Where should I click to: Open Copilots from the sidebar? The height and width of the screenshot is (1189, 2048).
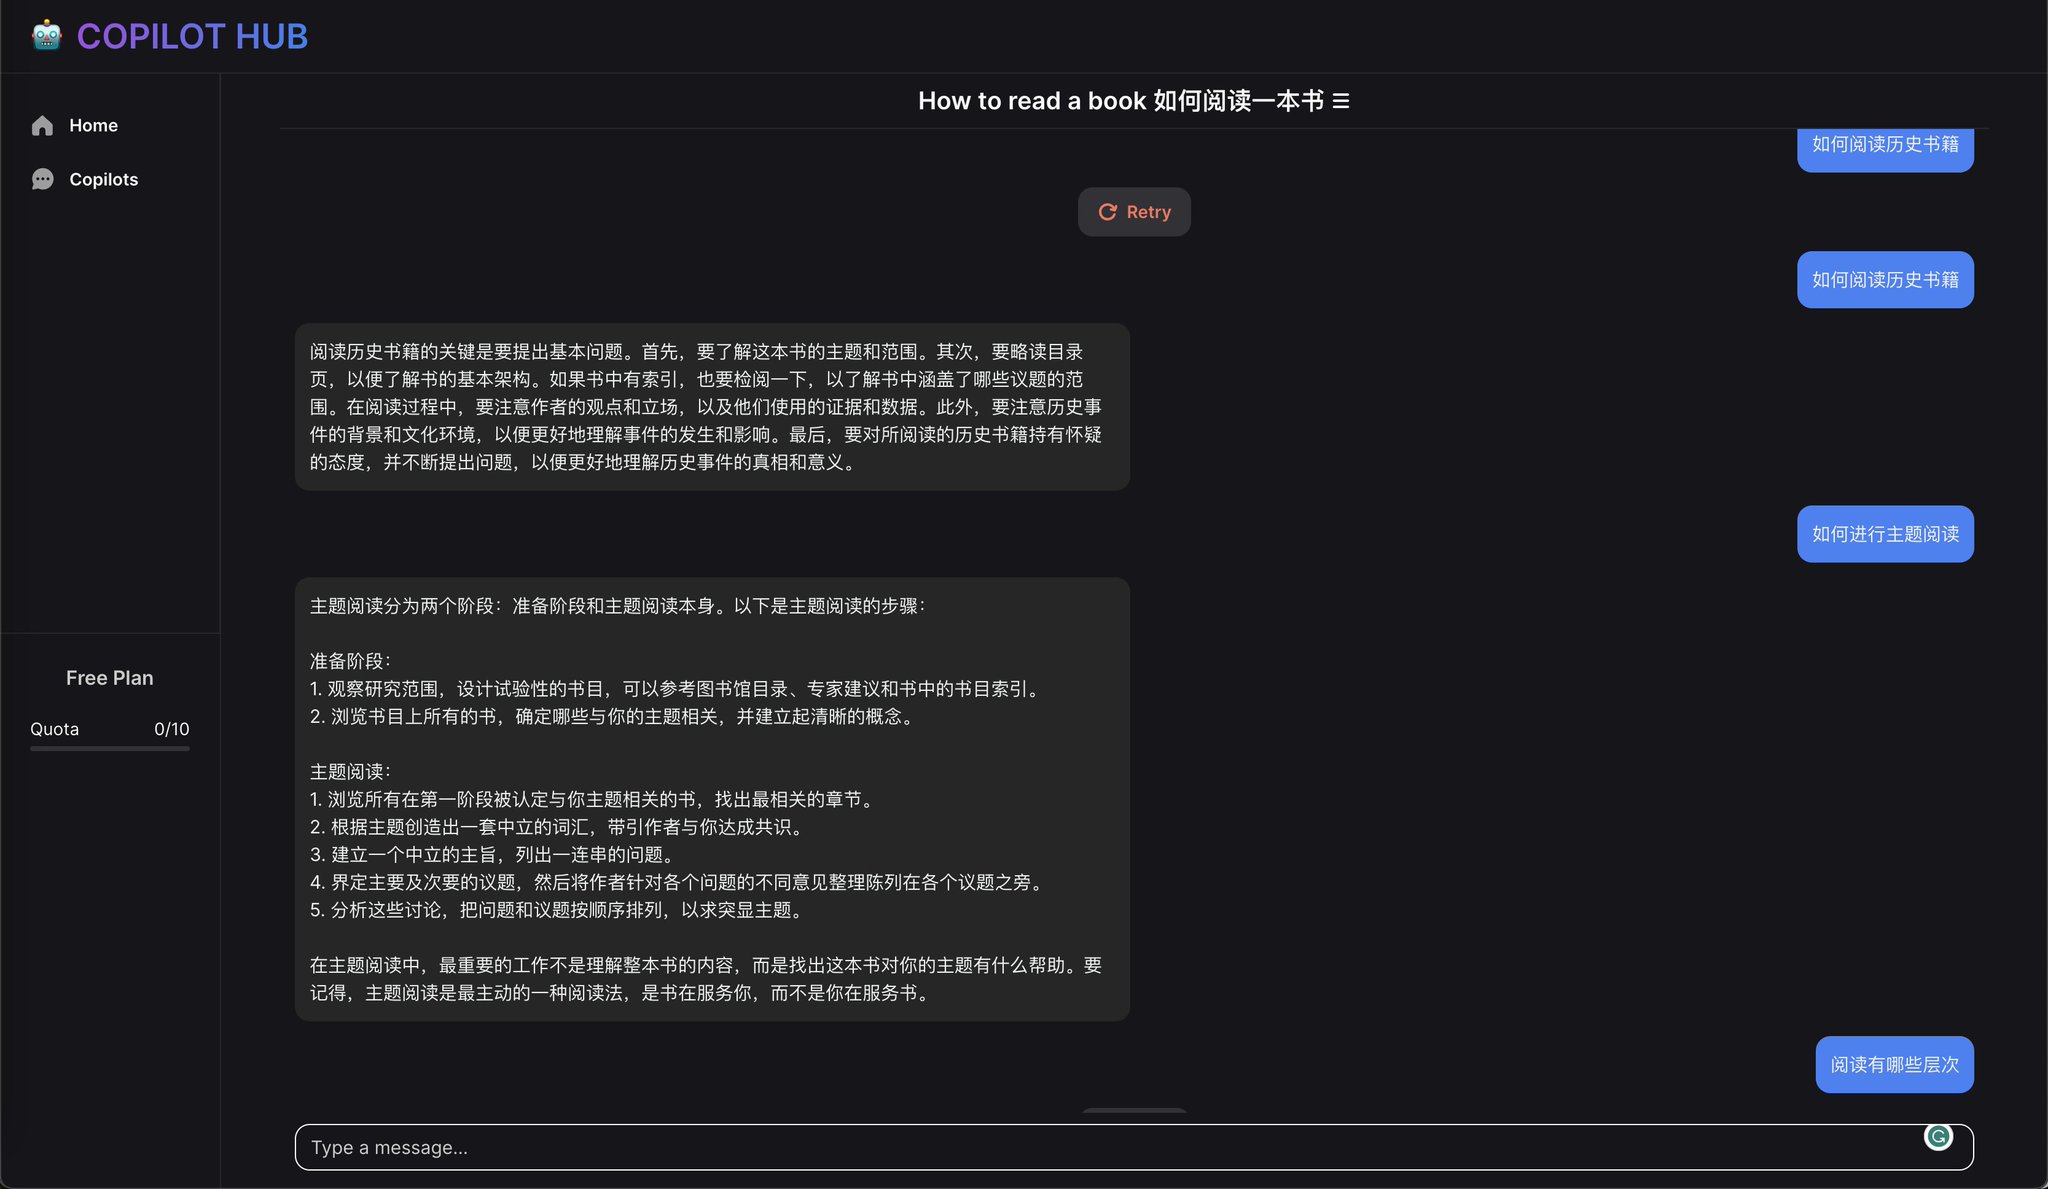pos(103,178)
